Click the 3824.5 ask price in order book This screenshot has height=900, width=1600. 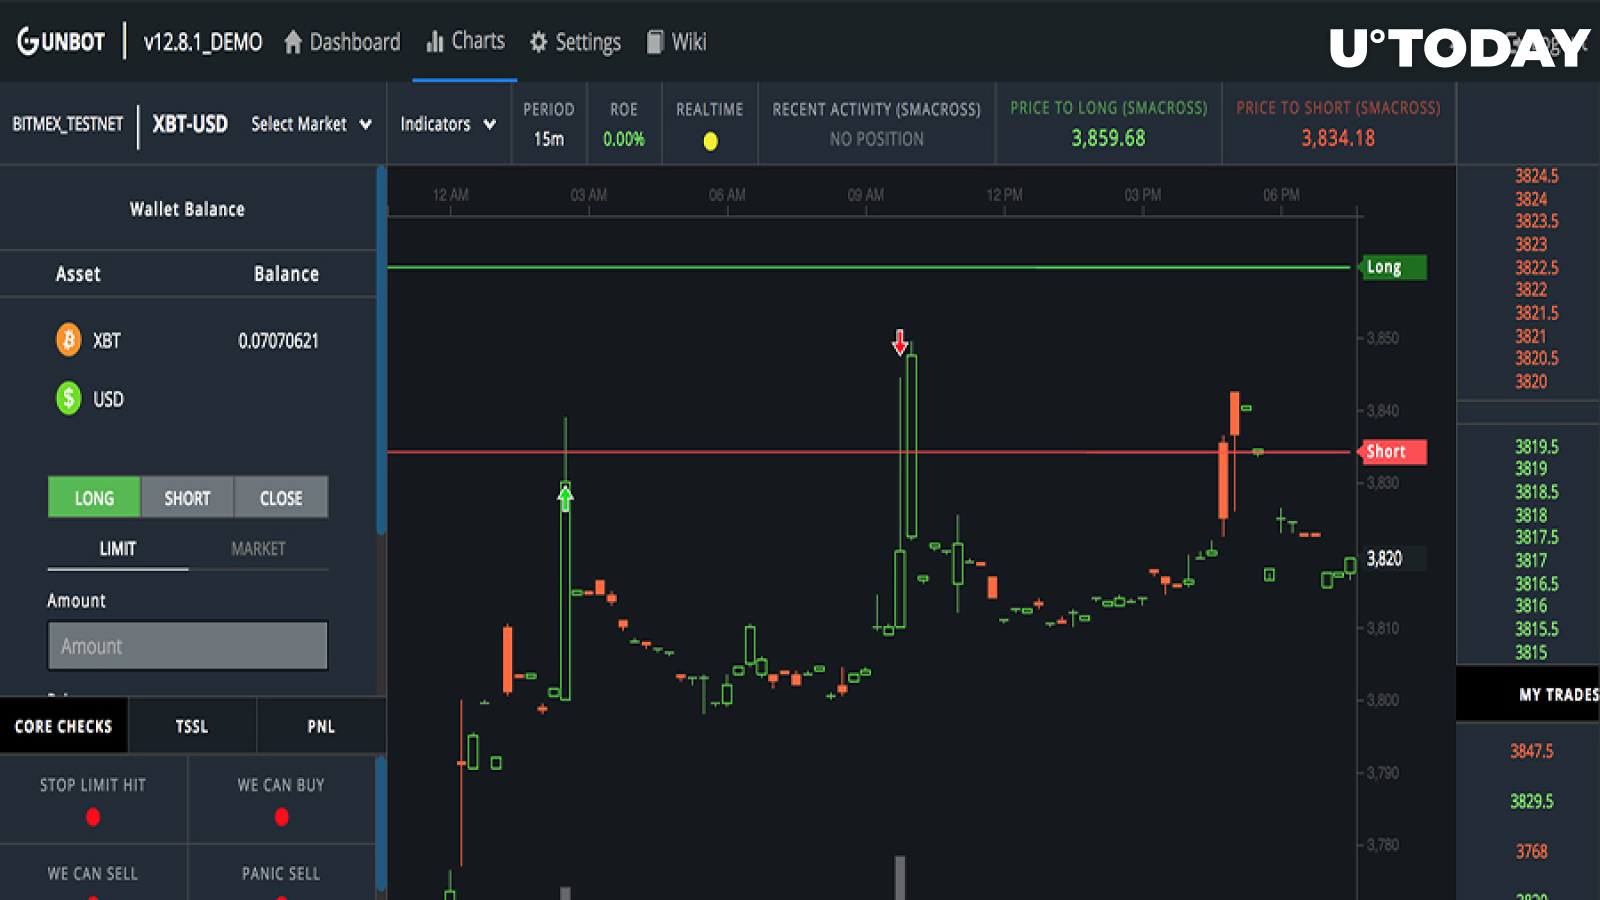(1536, 176)
